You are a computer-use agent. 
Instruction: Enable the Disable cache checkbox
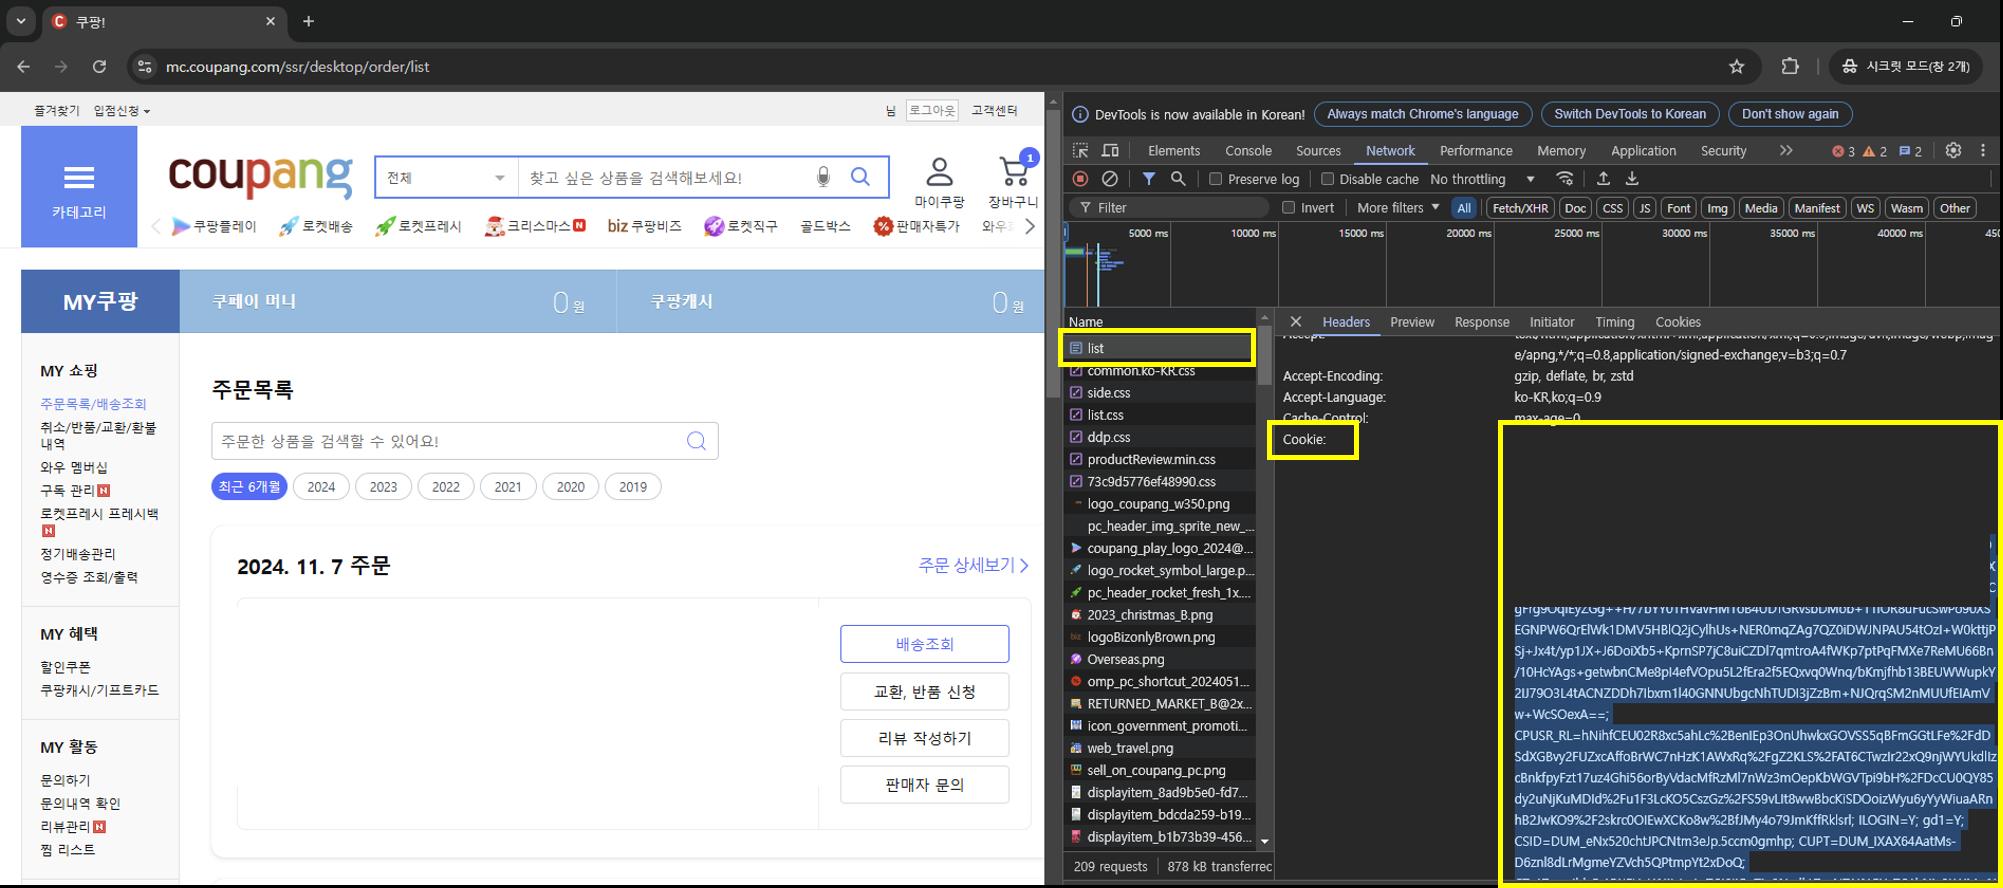[1327, 179]
